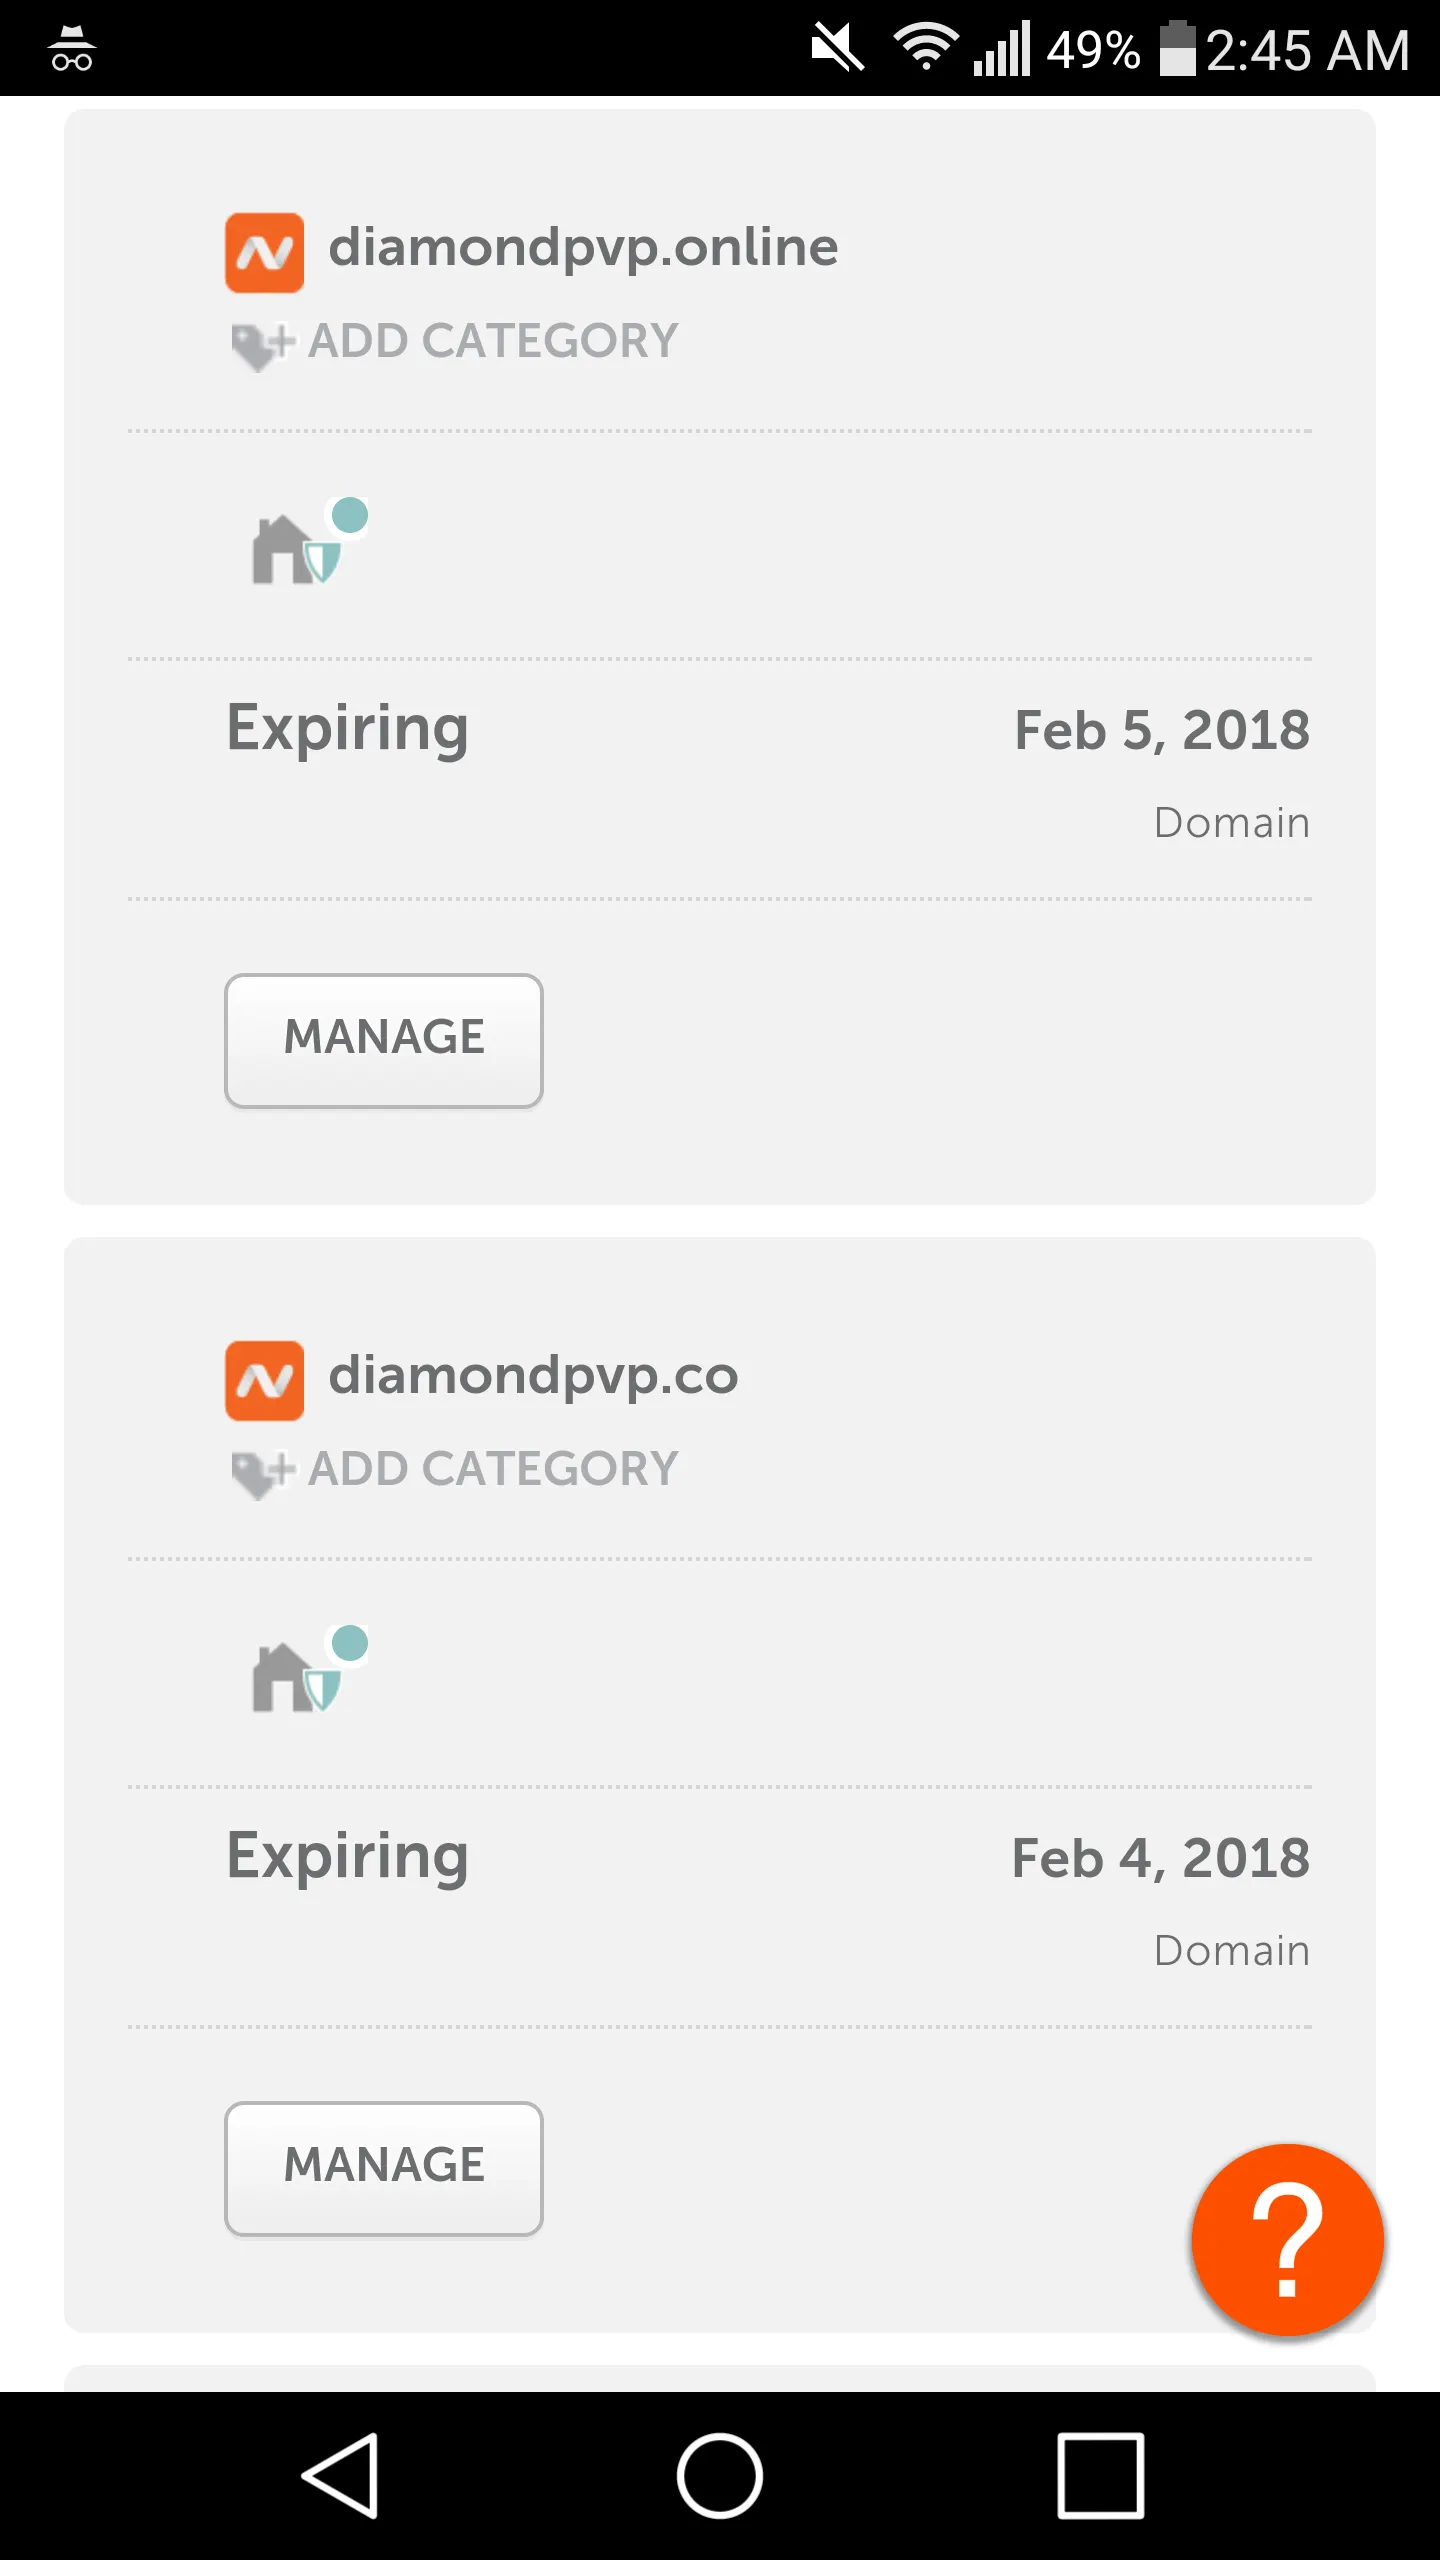Tap the Namecheap logo beside diamondpvp.online
1440x2560 pixels.
coord(264,252)
